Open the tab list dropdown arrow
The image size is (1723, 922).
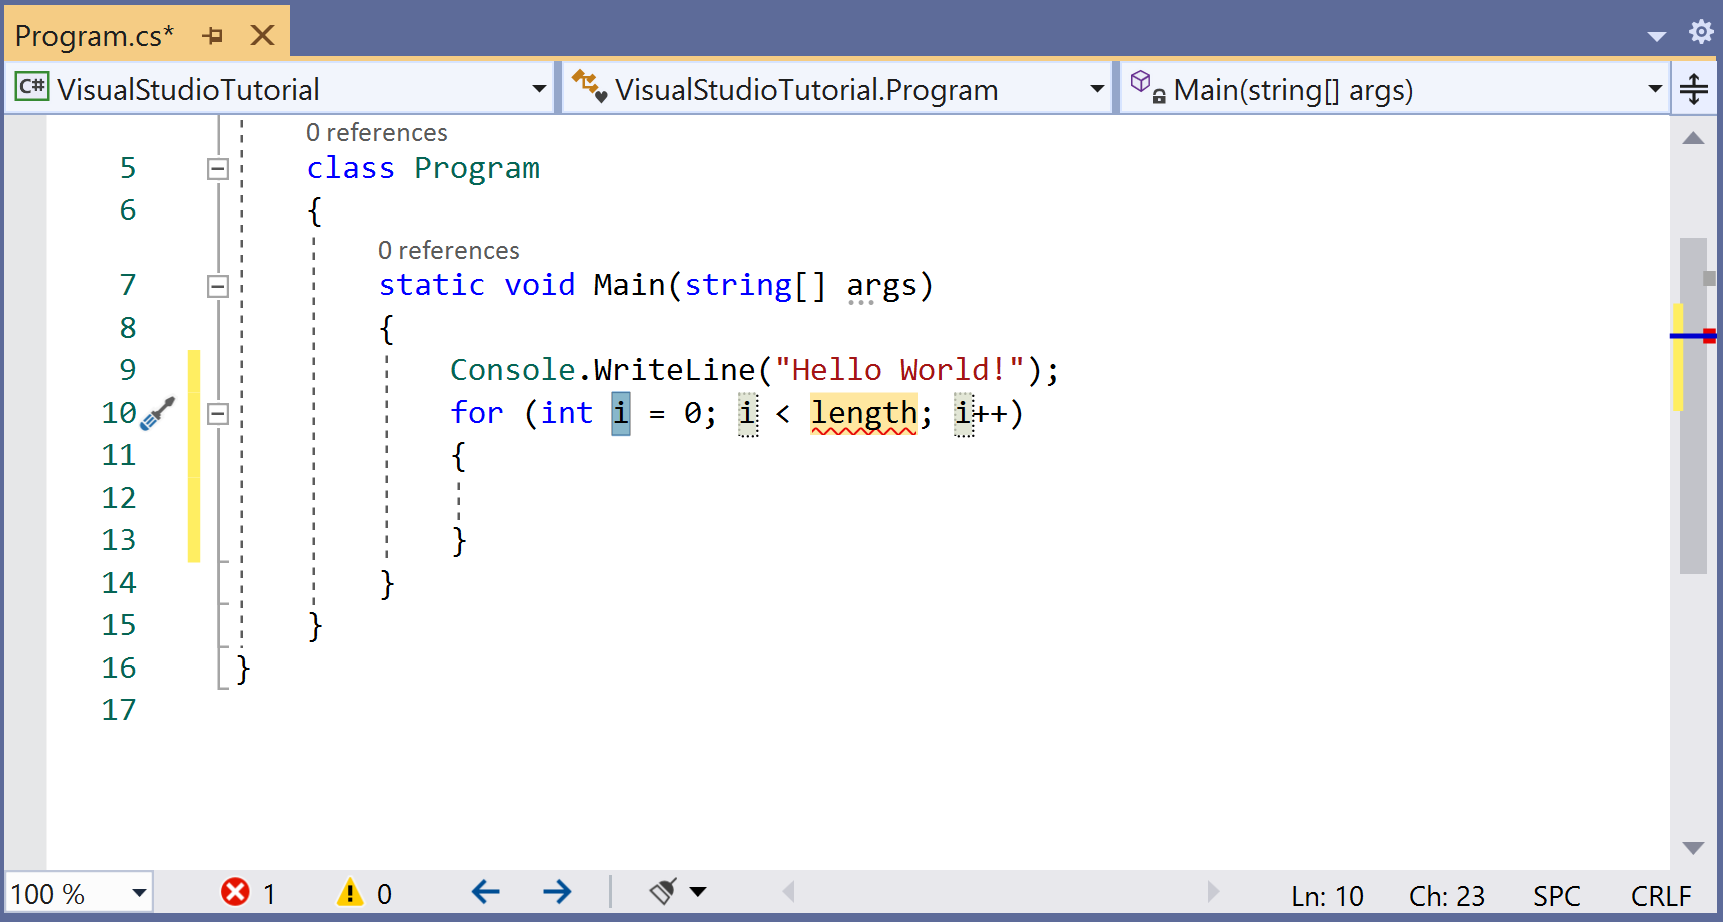(x=1657, y=37)
